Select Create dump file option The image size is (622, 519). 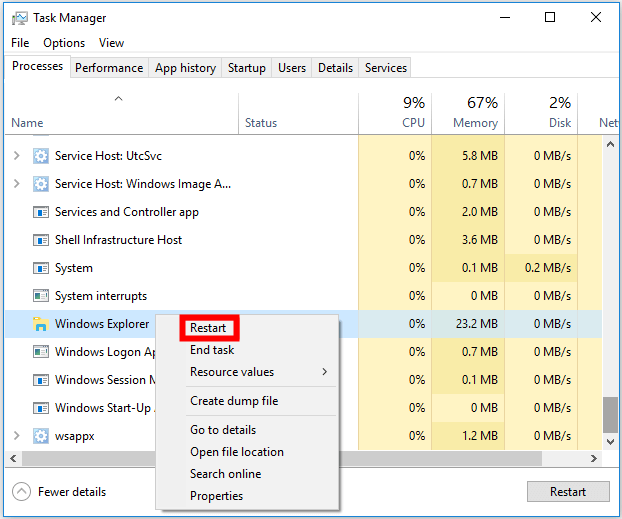coord(234,401)
